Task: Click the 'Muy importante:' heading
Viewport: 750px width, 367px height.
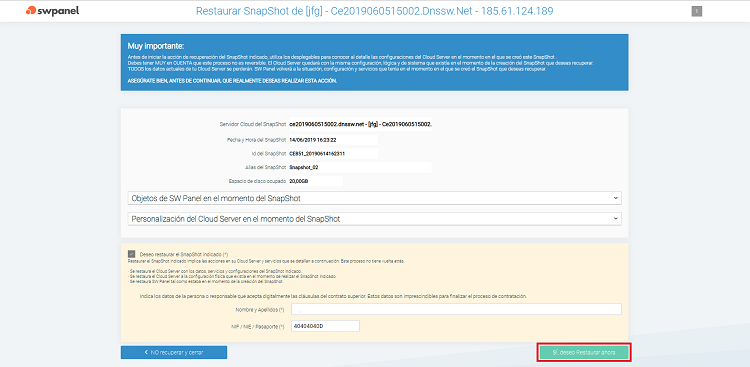Action: pyautogui.click(x=156, y=46)
